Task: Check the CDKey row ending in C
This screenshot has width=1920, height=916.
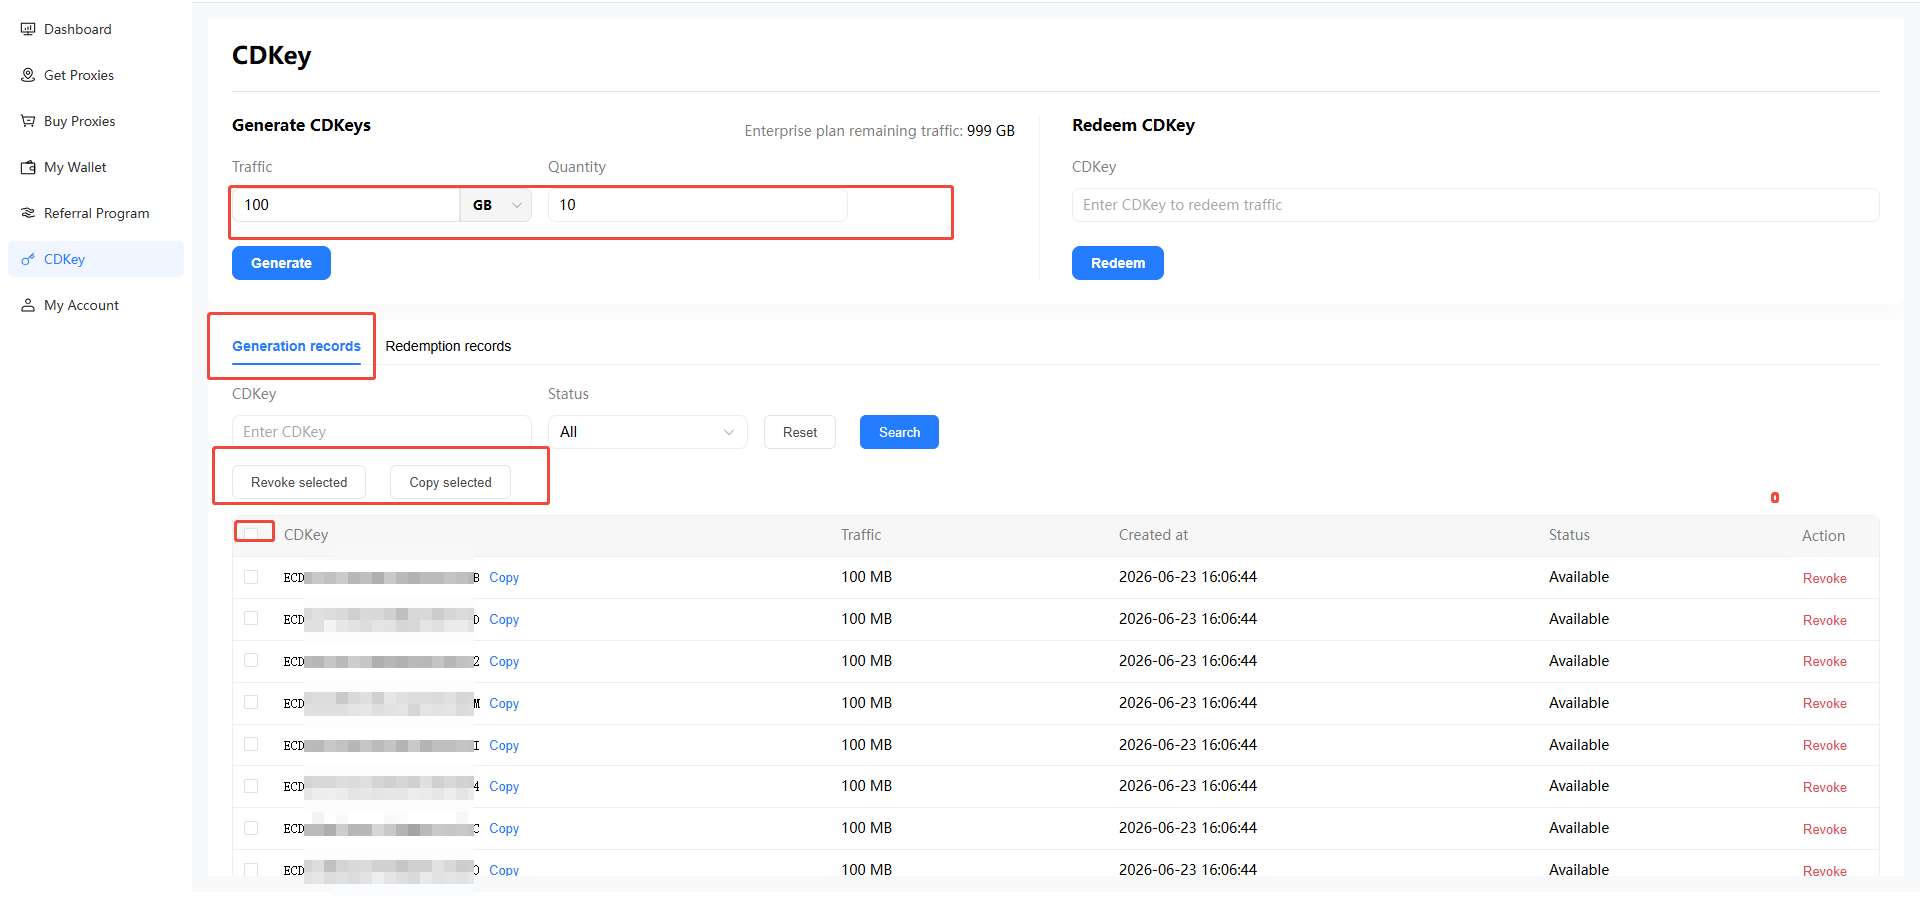Action: pos(251,828)
